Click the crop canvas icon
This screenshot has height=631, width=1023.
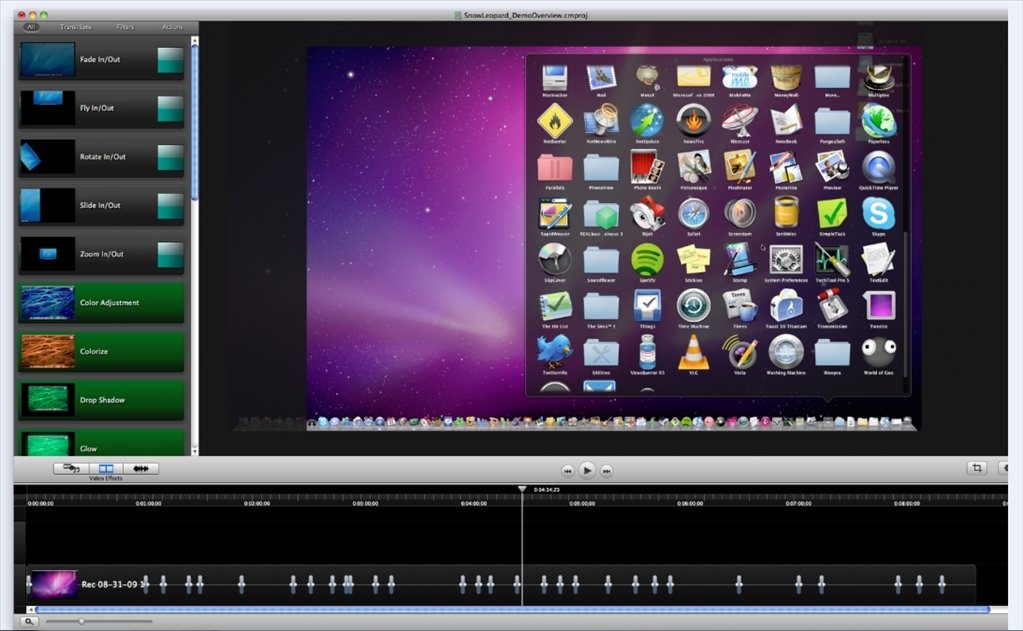pyautogui.click(x=977, y=468)
